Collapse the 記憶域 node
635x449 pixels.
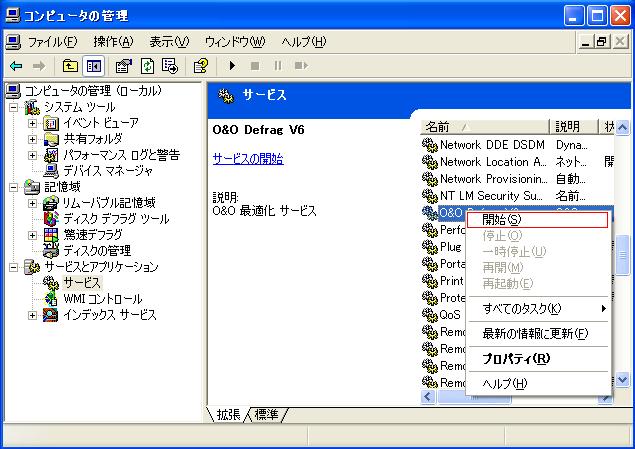coord(13,187)
